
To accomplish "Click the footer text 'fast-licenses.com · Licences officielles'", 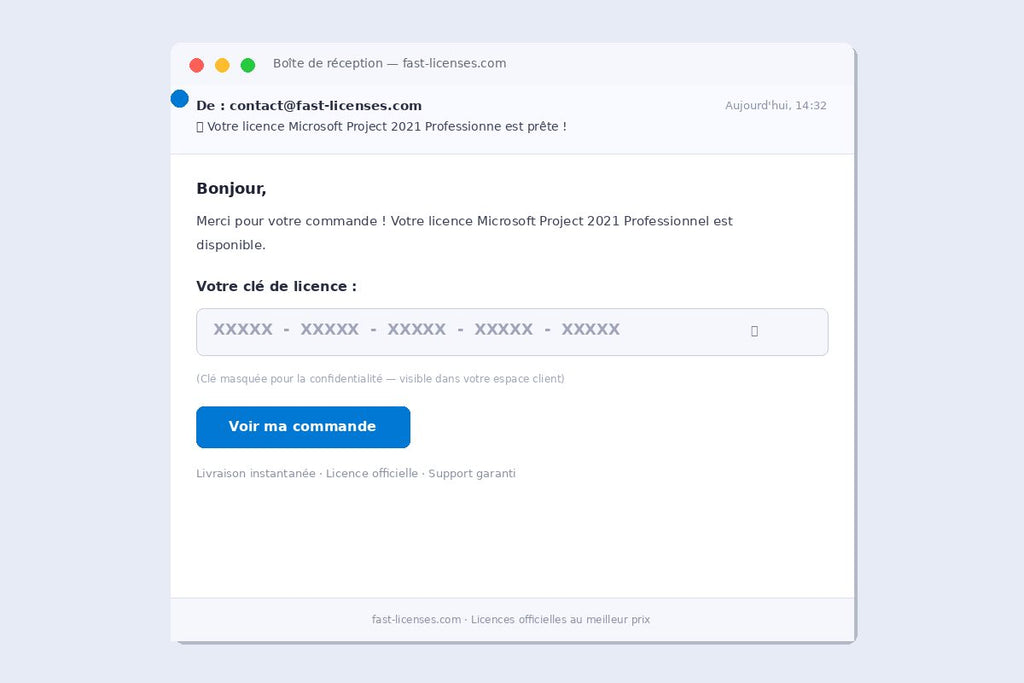I will pos(511,619).
